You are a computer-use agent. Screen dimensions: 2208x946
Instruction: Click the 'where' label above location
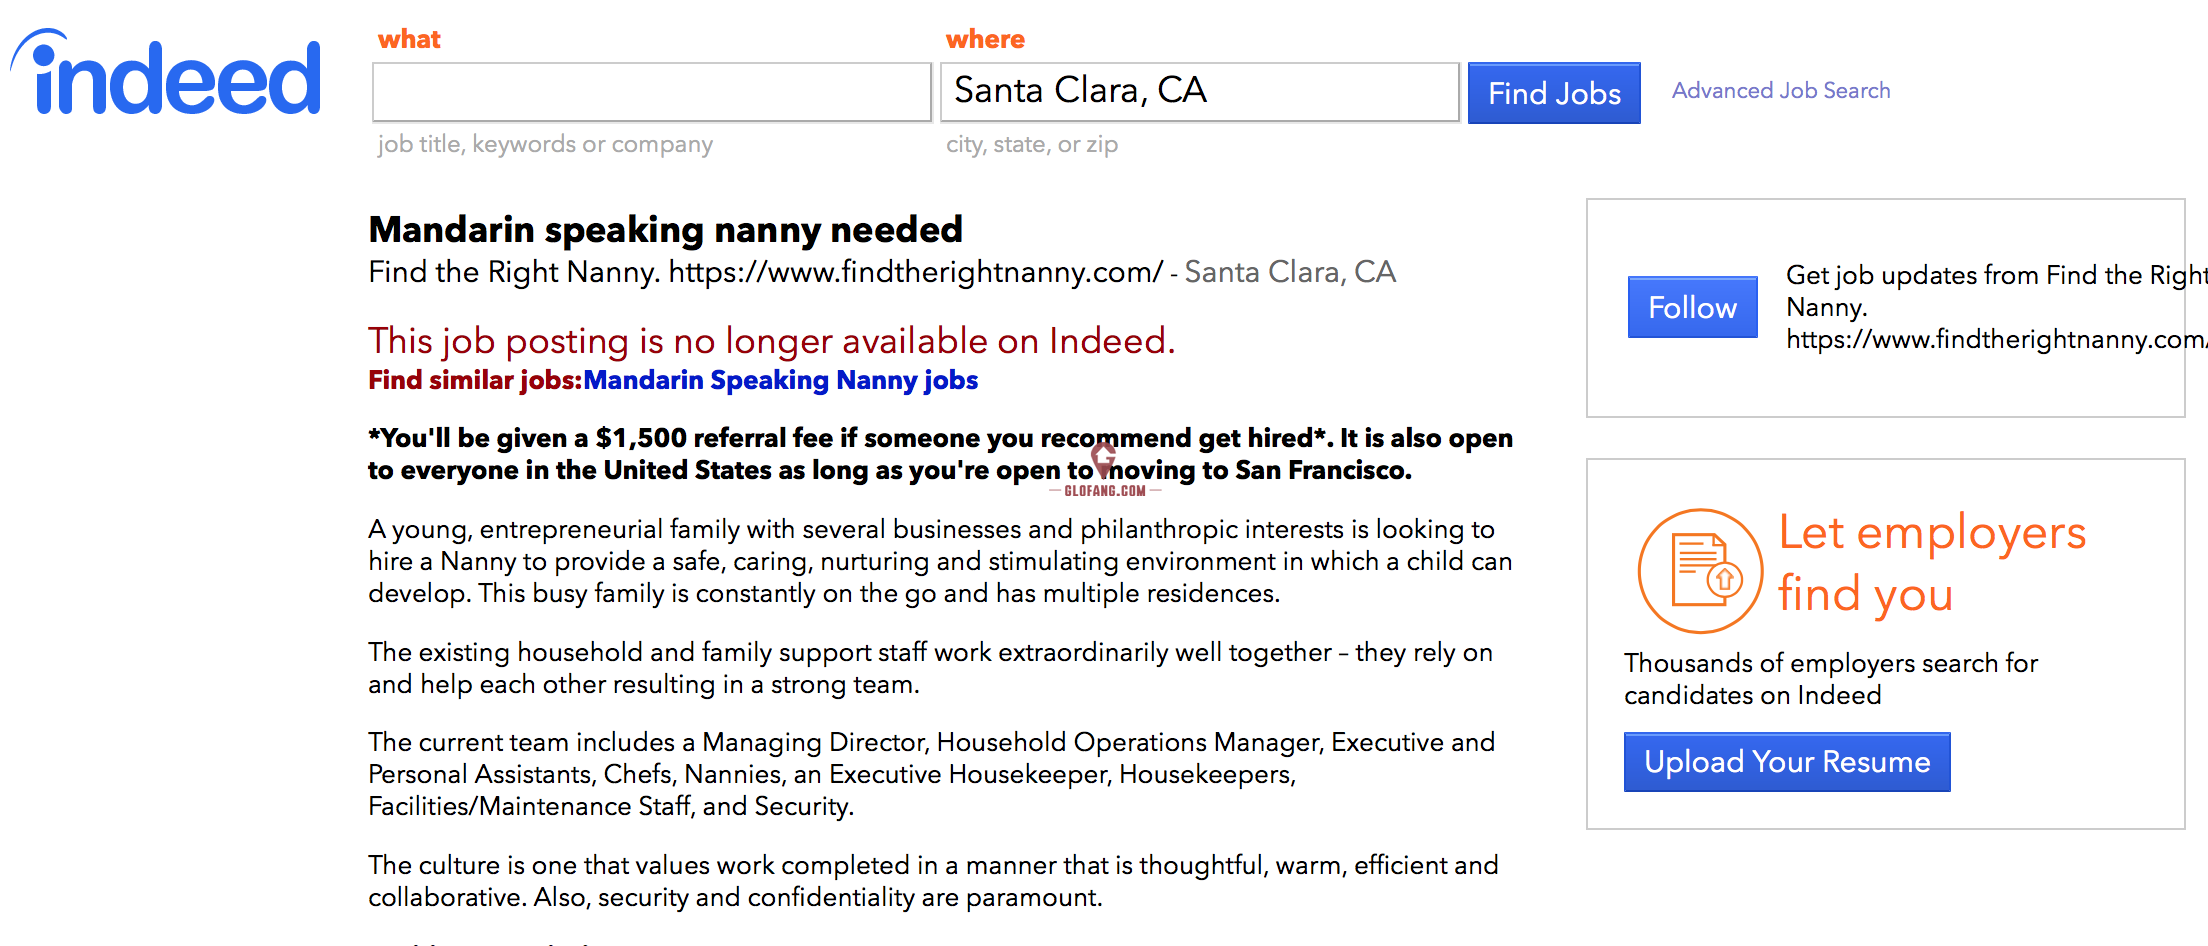pyautogui.click(x=985, y=39)
